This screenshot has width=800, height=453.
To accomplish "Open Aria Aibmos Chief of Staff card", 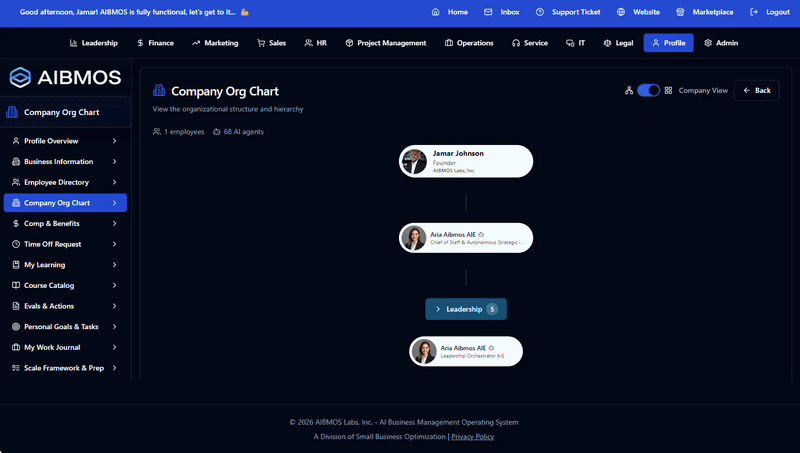I will (466, 238).
